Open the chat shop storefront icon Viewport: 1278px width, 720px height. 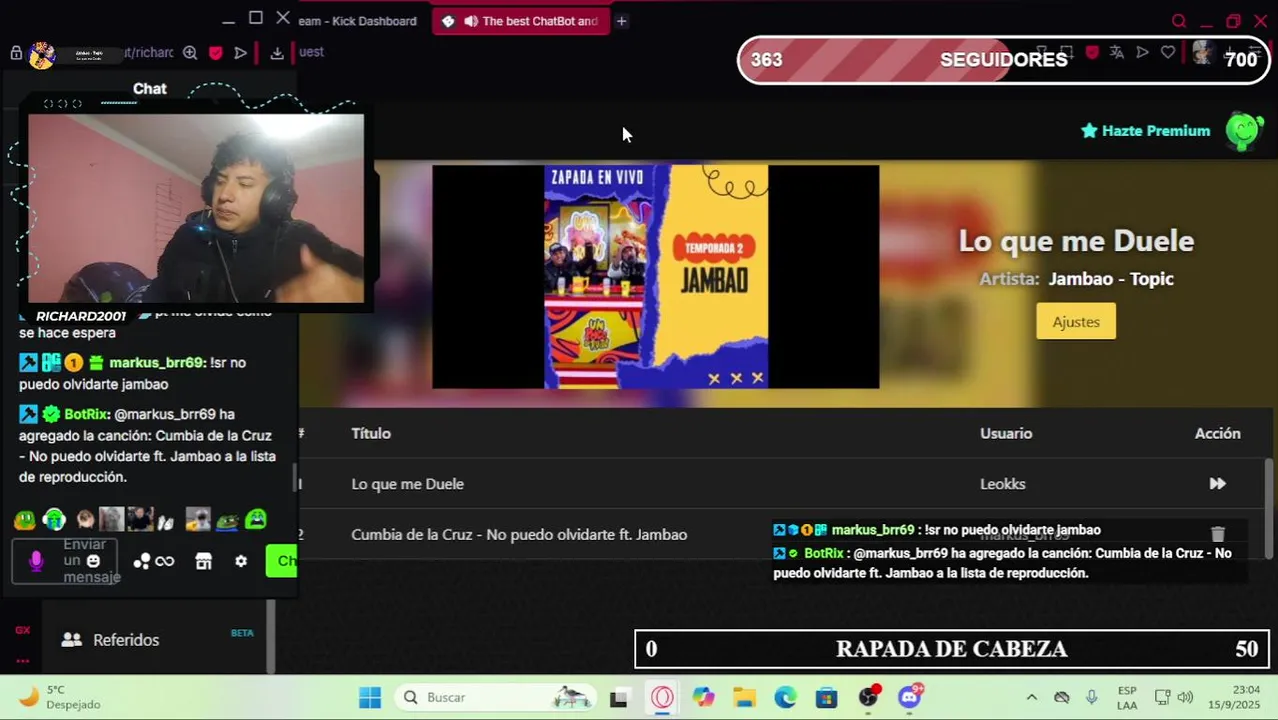[x=204, y=562]
